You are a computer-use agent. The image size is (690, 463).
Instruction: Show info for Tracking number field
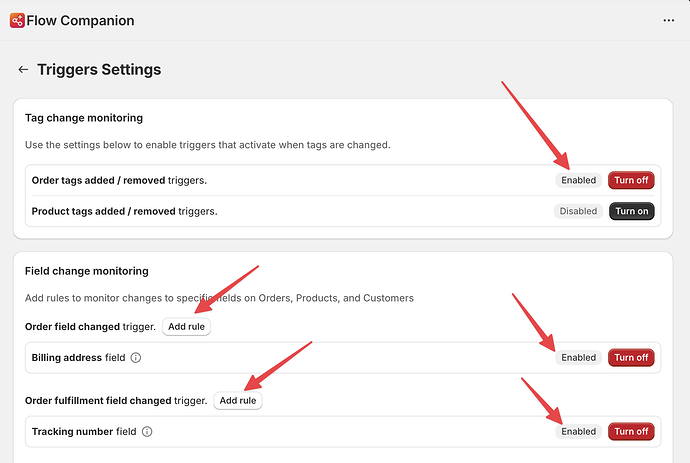[147, 432]
